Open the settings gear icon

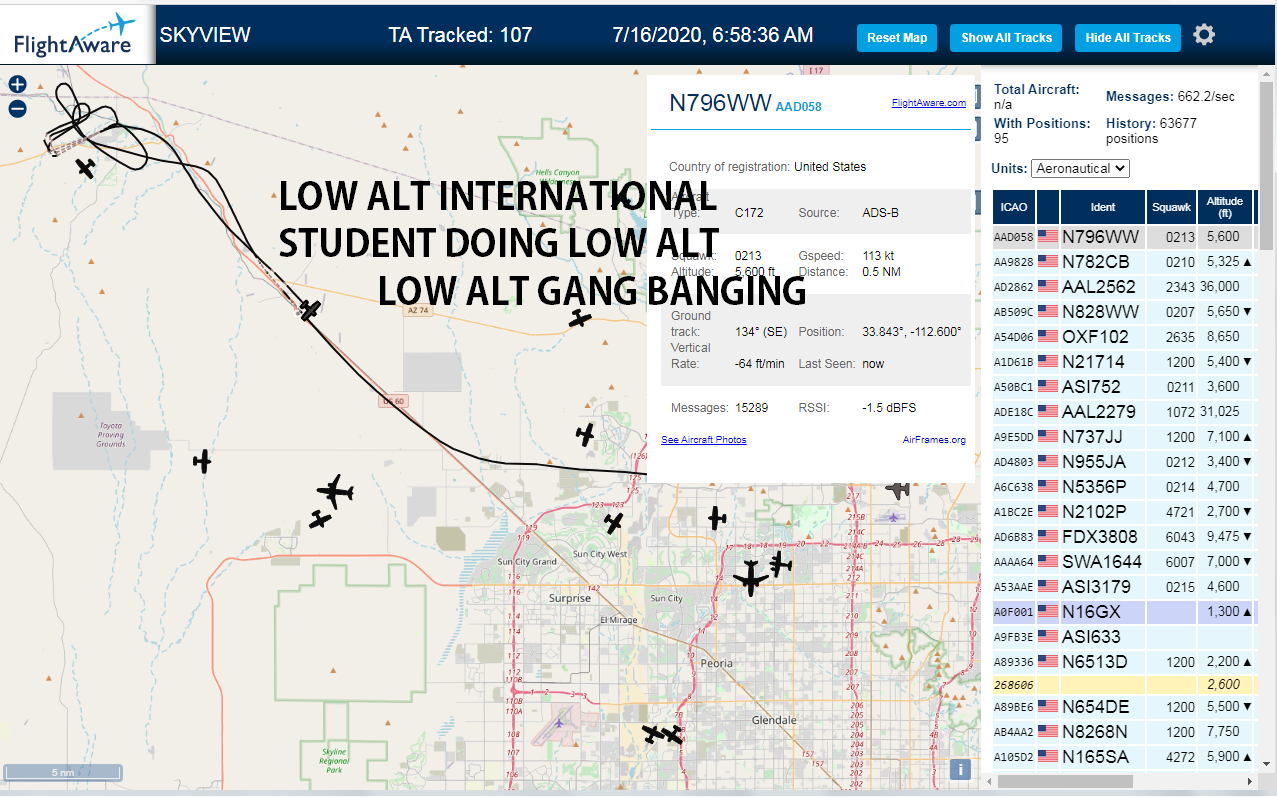click(1204, 35)
